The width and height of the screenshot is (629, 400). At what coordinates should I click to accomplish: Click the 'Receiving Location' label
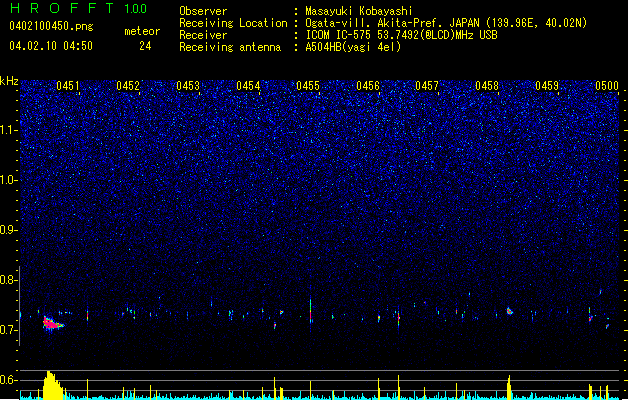233,23
